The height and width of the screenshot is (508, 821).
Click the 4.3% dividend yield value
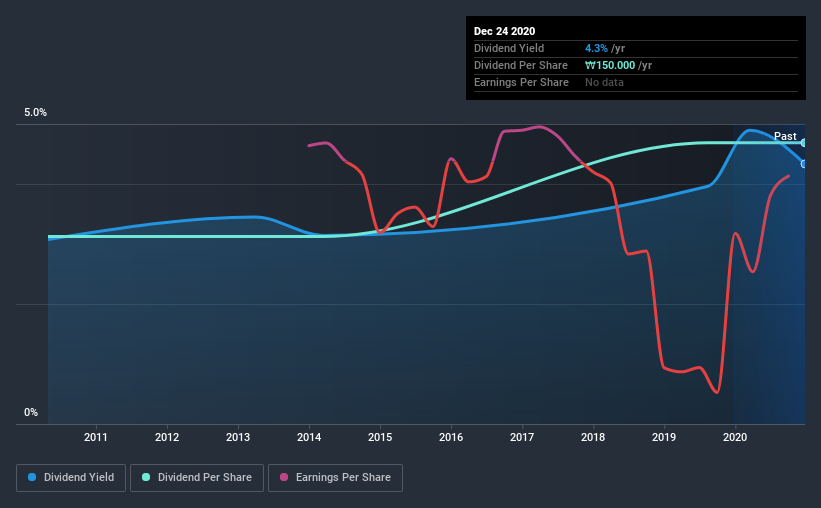[596, 48]
